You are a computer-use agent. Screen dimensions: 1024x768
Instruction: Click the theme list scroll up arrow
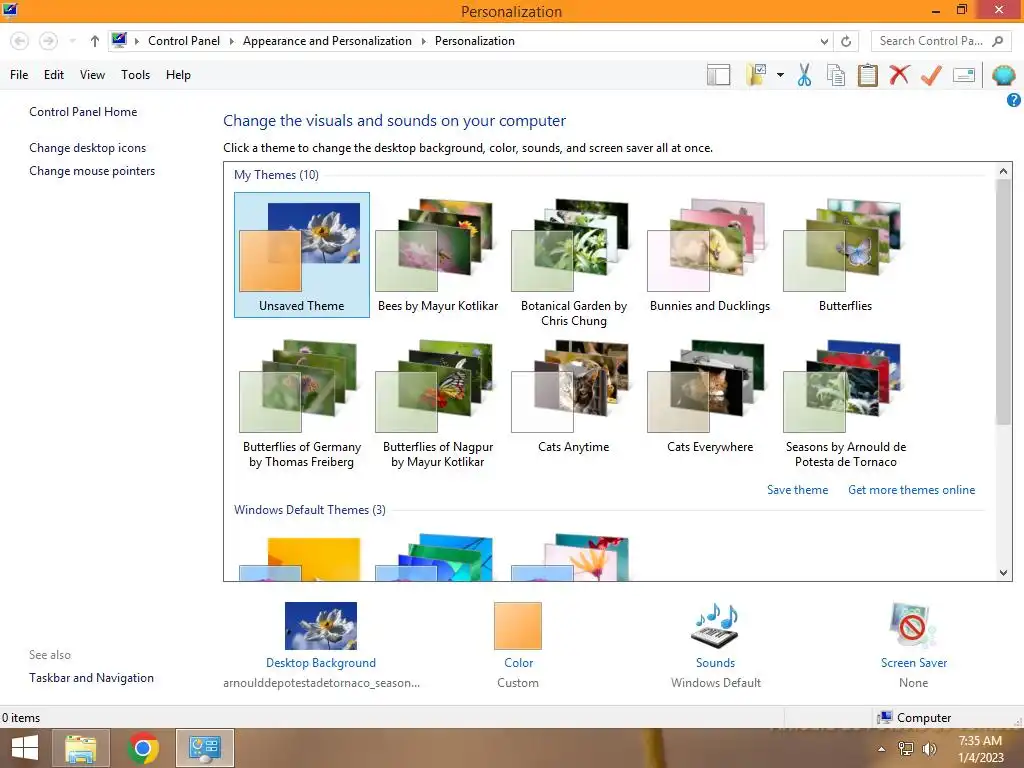(x=1003, y=171)
